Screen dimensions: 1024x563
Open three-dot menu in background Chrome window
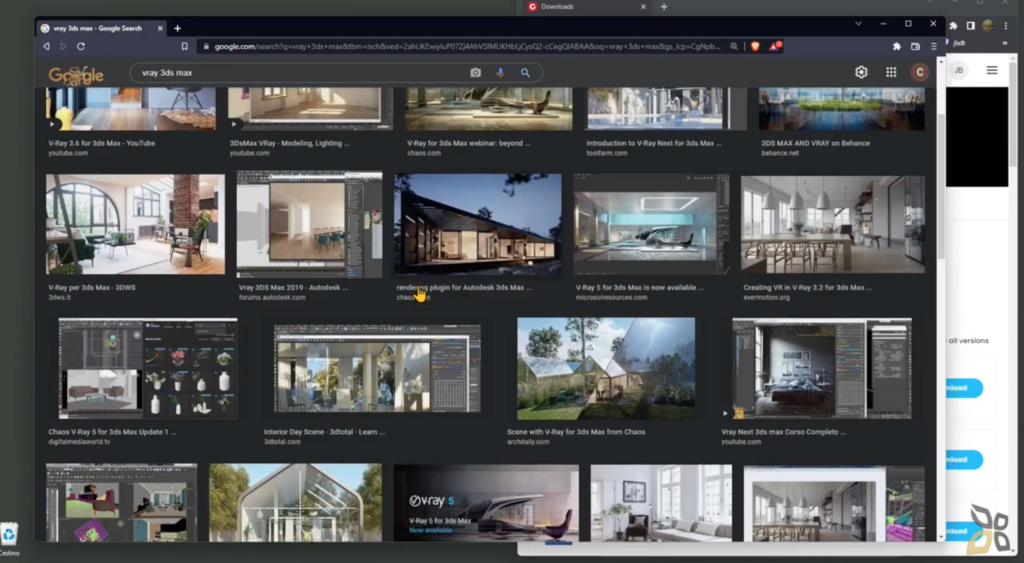1006,25
